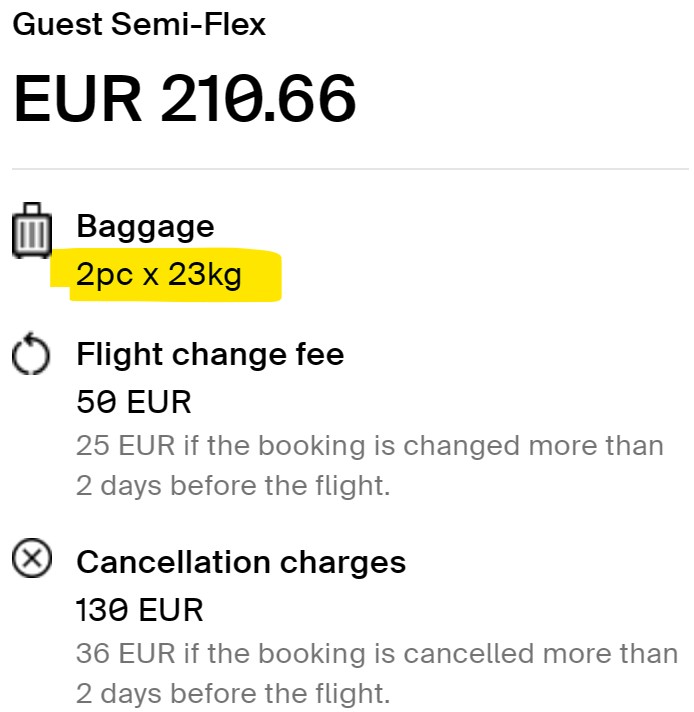Click the word 'cancelled' in the grey note
The image size is (694, 712).
[x=468, y=654]
